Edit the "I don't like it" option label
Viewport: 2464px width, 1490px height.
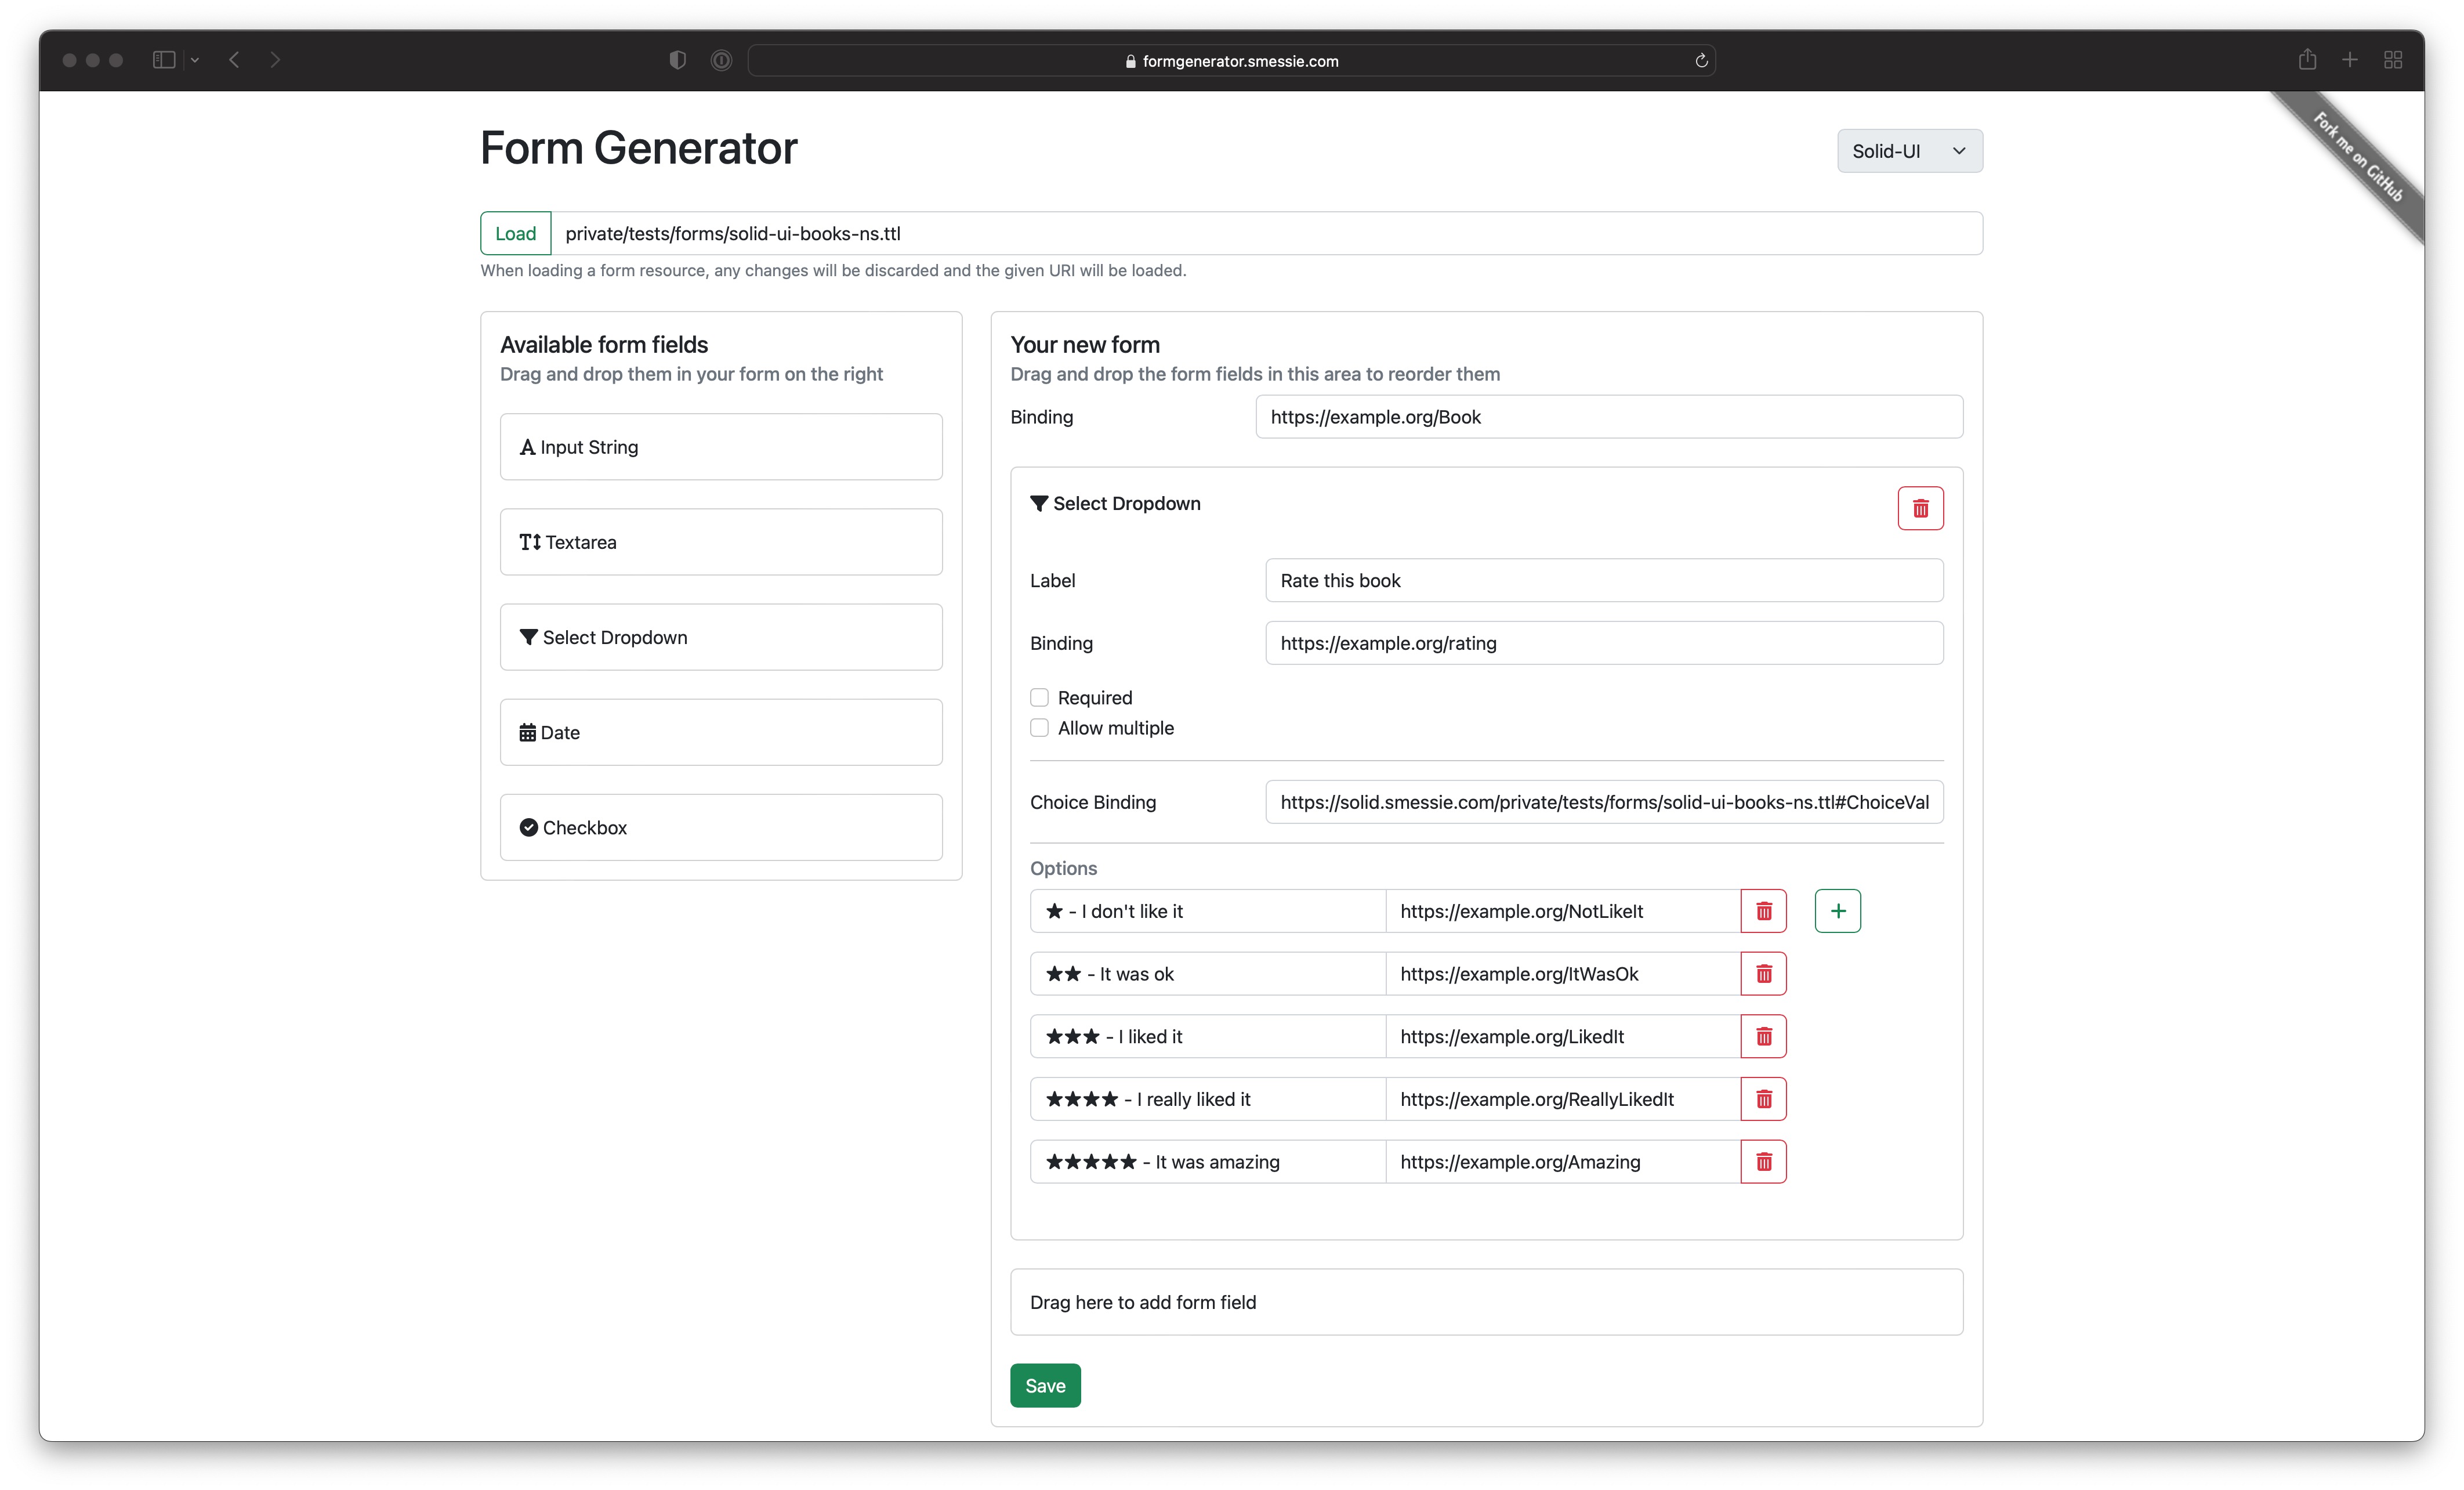click(x=1208, y=911)
